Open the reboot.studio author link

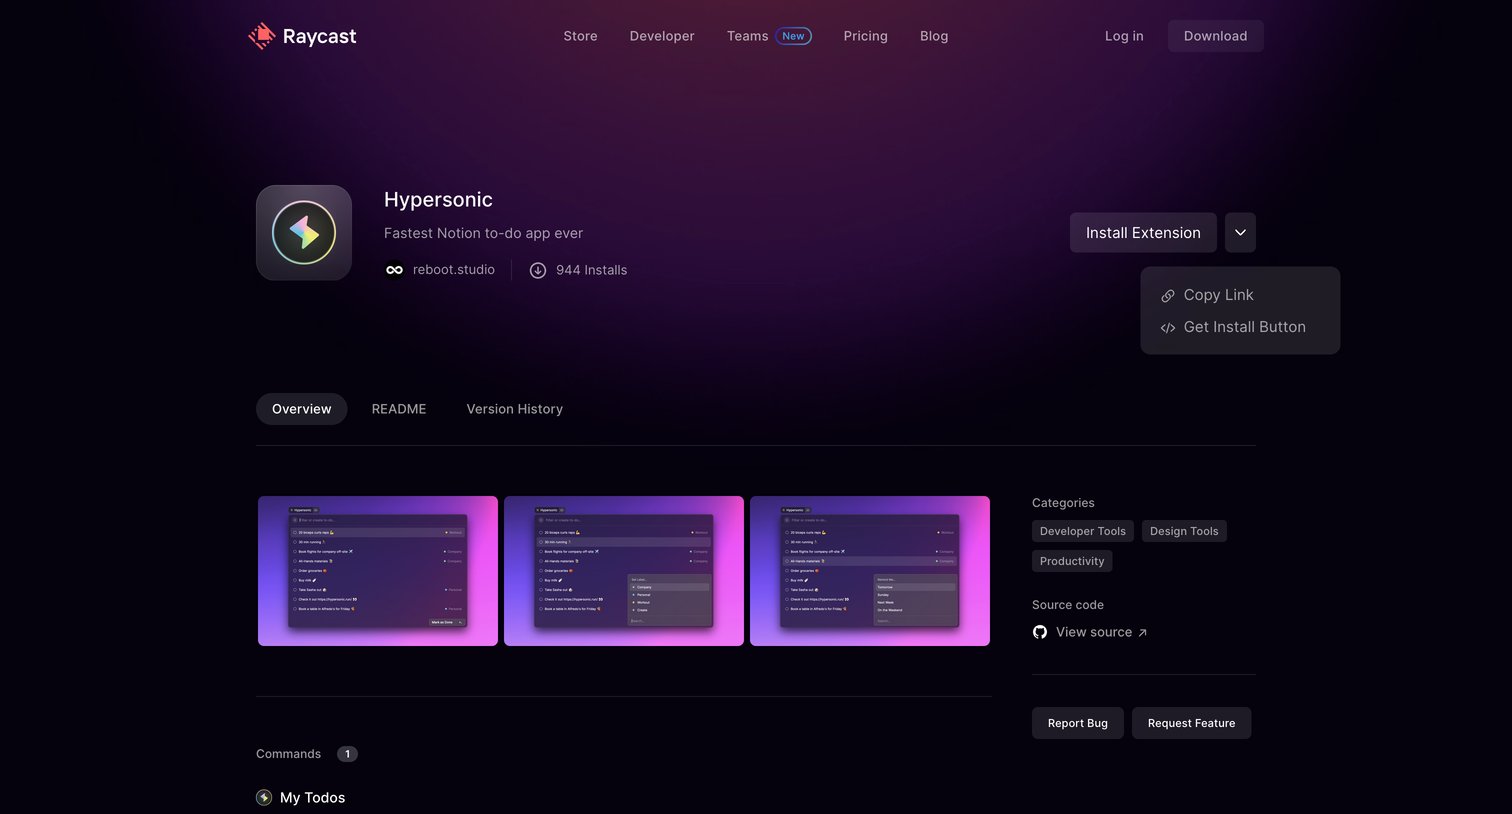(453, 270)
